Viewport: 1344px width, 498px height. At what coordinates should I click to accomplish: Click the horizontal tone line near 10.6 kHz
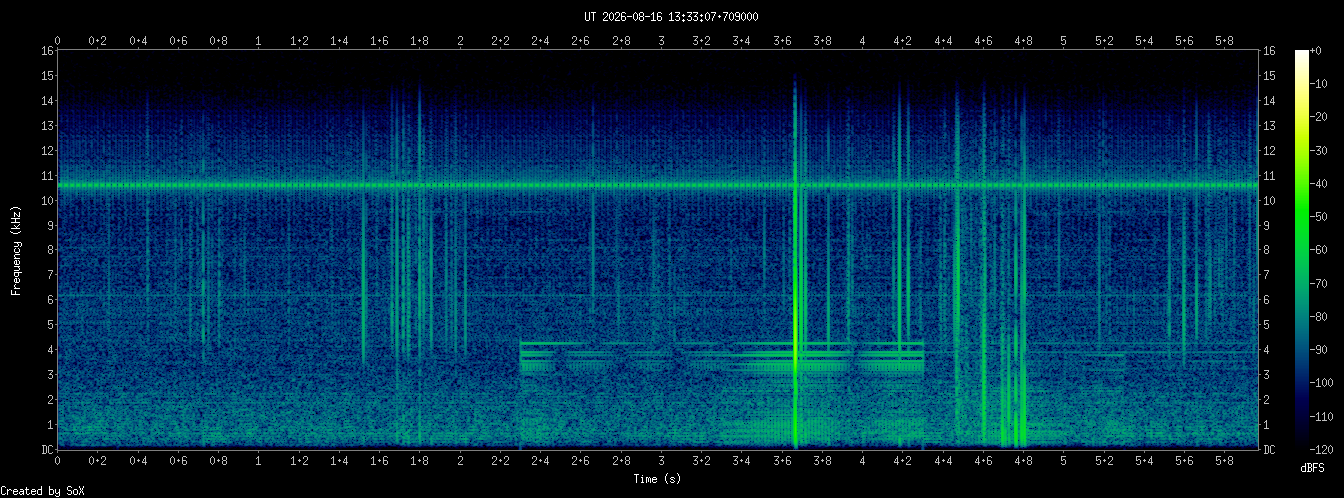tap(657, 185)
